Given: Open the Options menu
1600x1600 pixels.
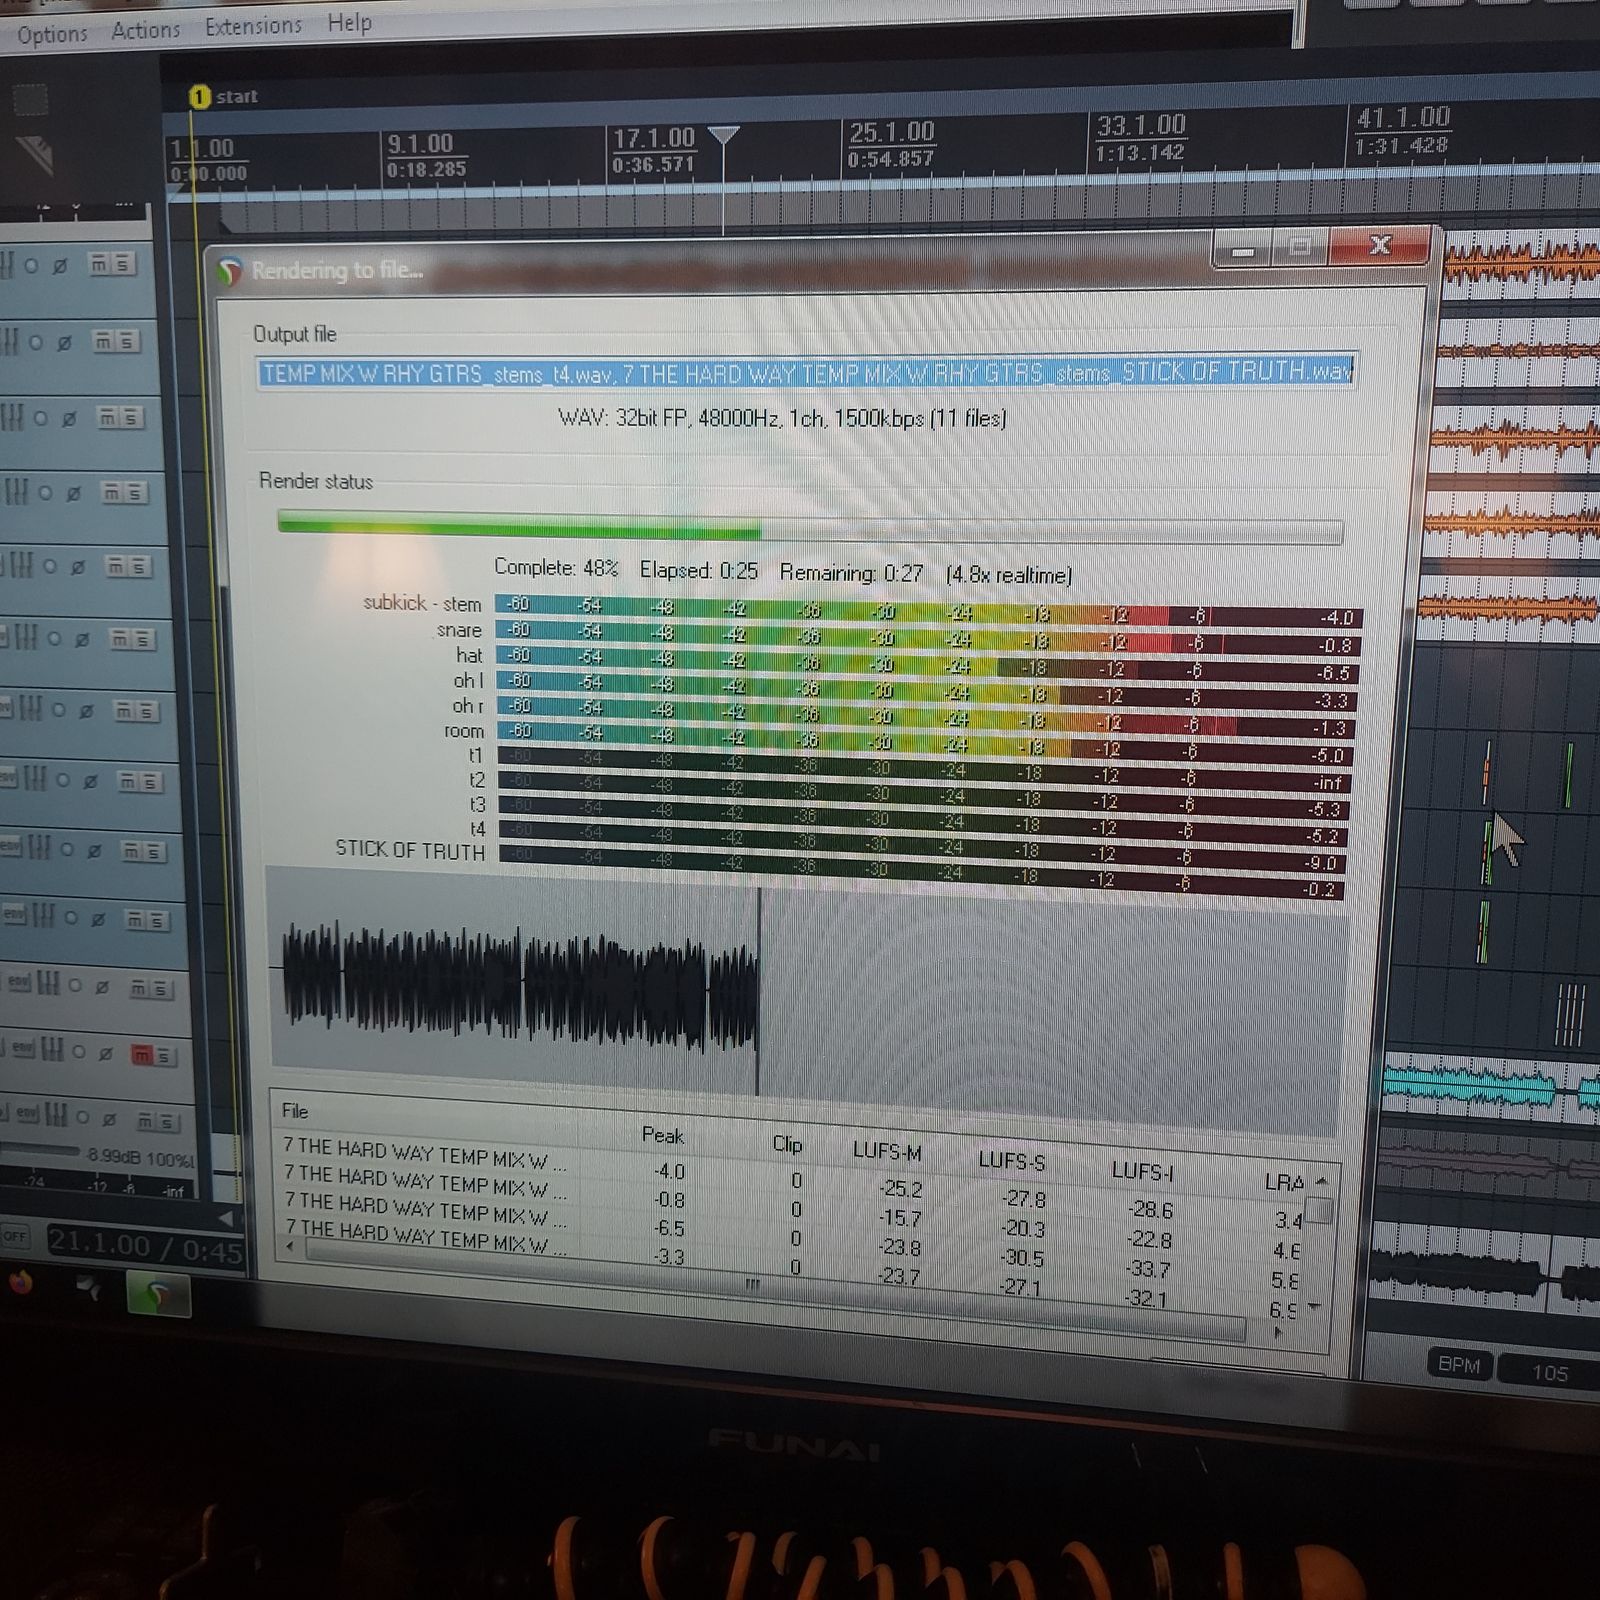Looking at the screenshot, I should pos(52,34).
